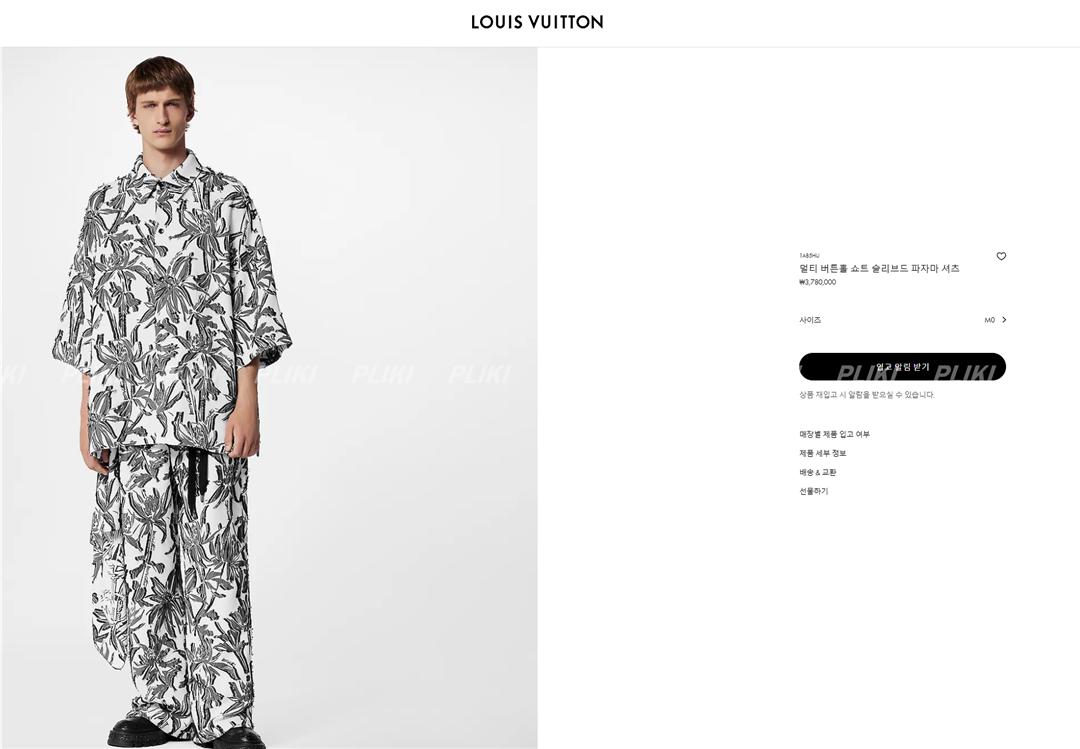The height and width of the screenshot is (749, 1080).
Task: Click the product code 1AB5HU
Action: coord(809,256)
